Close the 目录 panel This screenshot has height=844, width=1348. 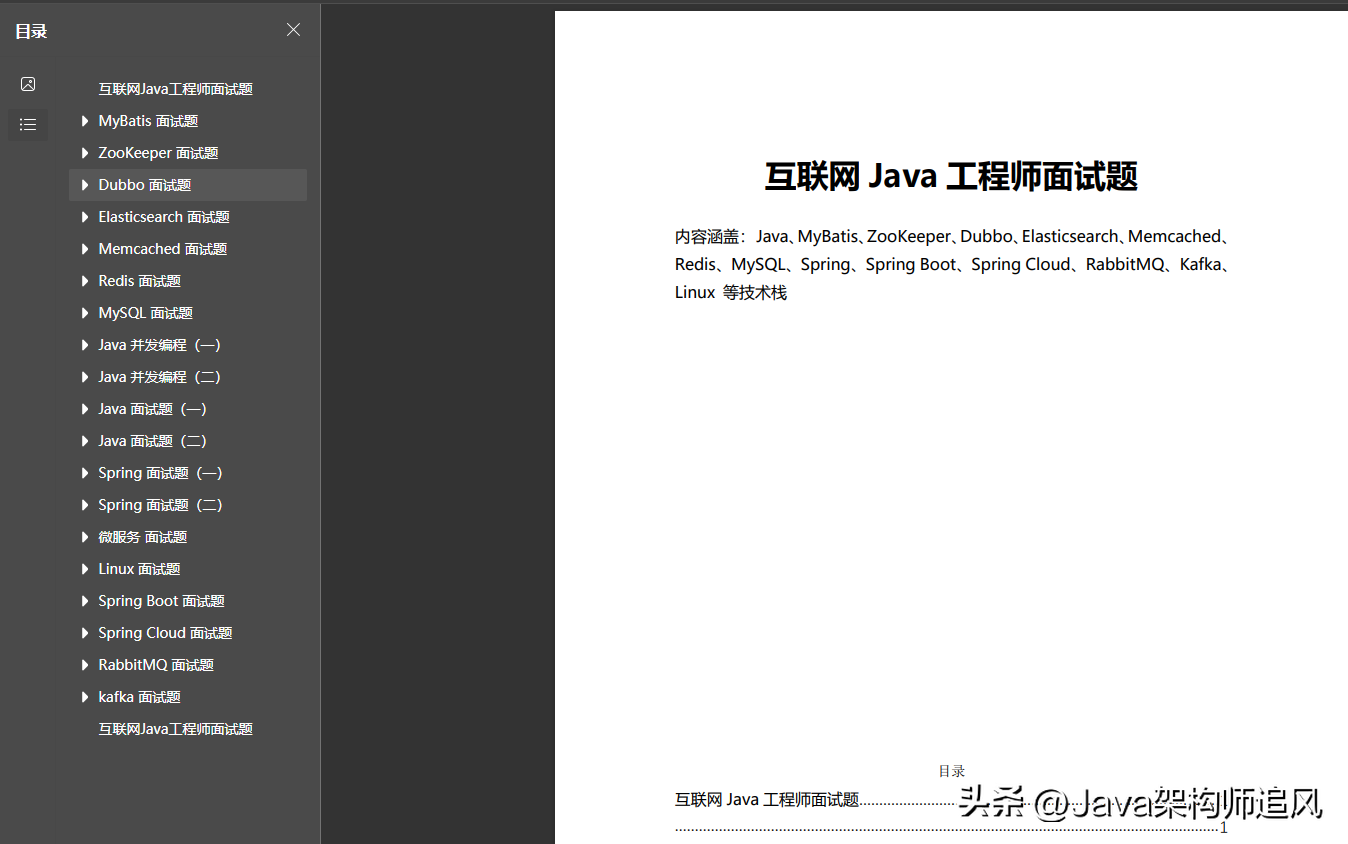(293, 30)
